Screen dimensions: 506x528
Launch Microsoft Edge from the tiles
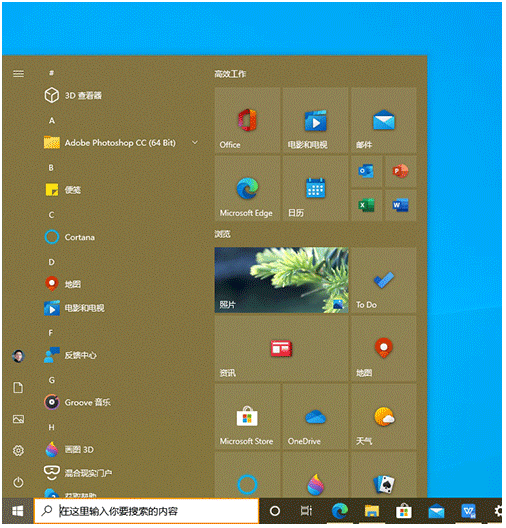coord(248,189)
